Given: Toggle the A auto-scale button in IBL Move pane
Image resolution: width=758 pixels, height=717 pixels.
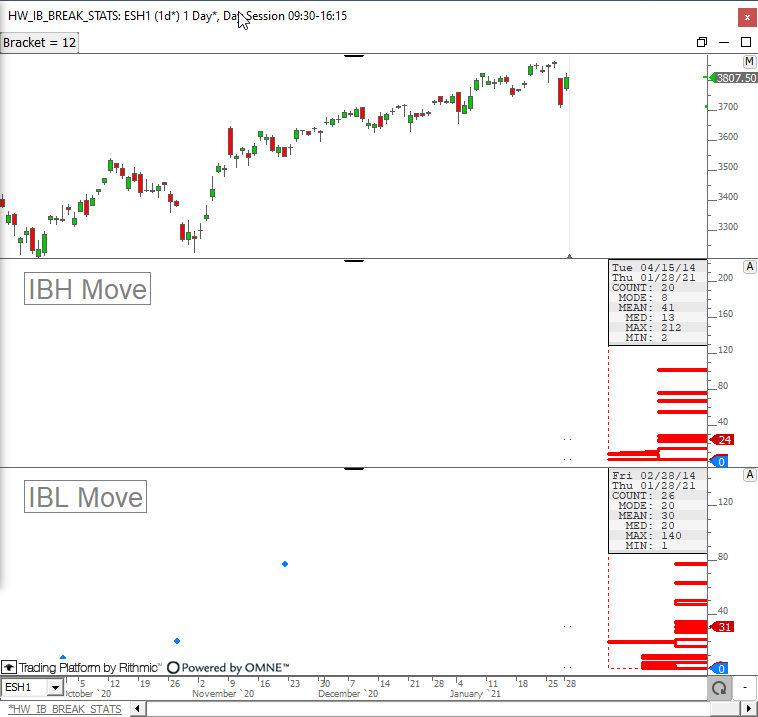Looking at the screenshot, I should click(x=749, y=475).
